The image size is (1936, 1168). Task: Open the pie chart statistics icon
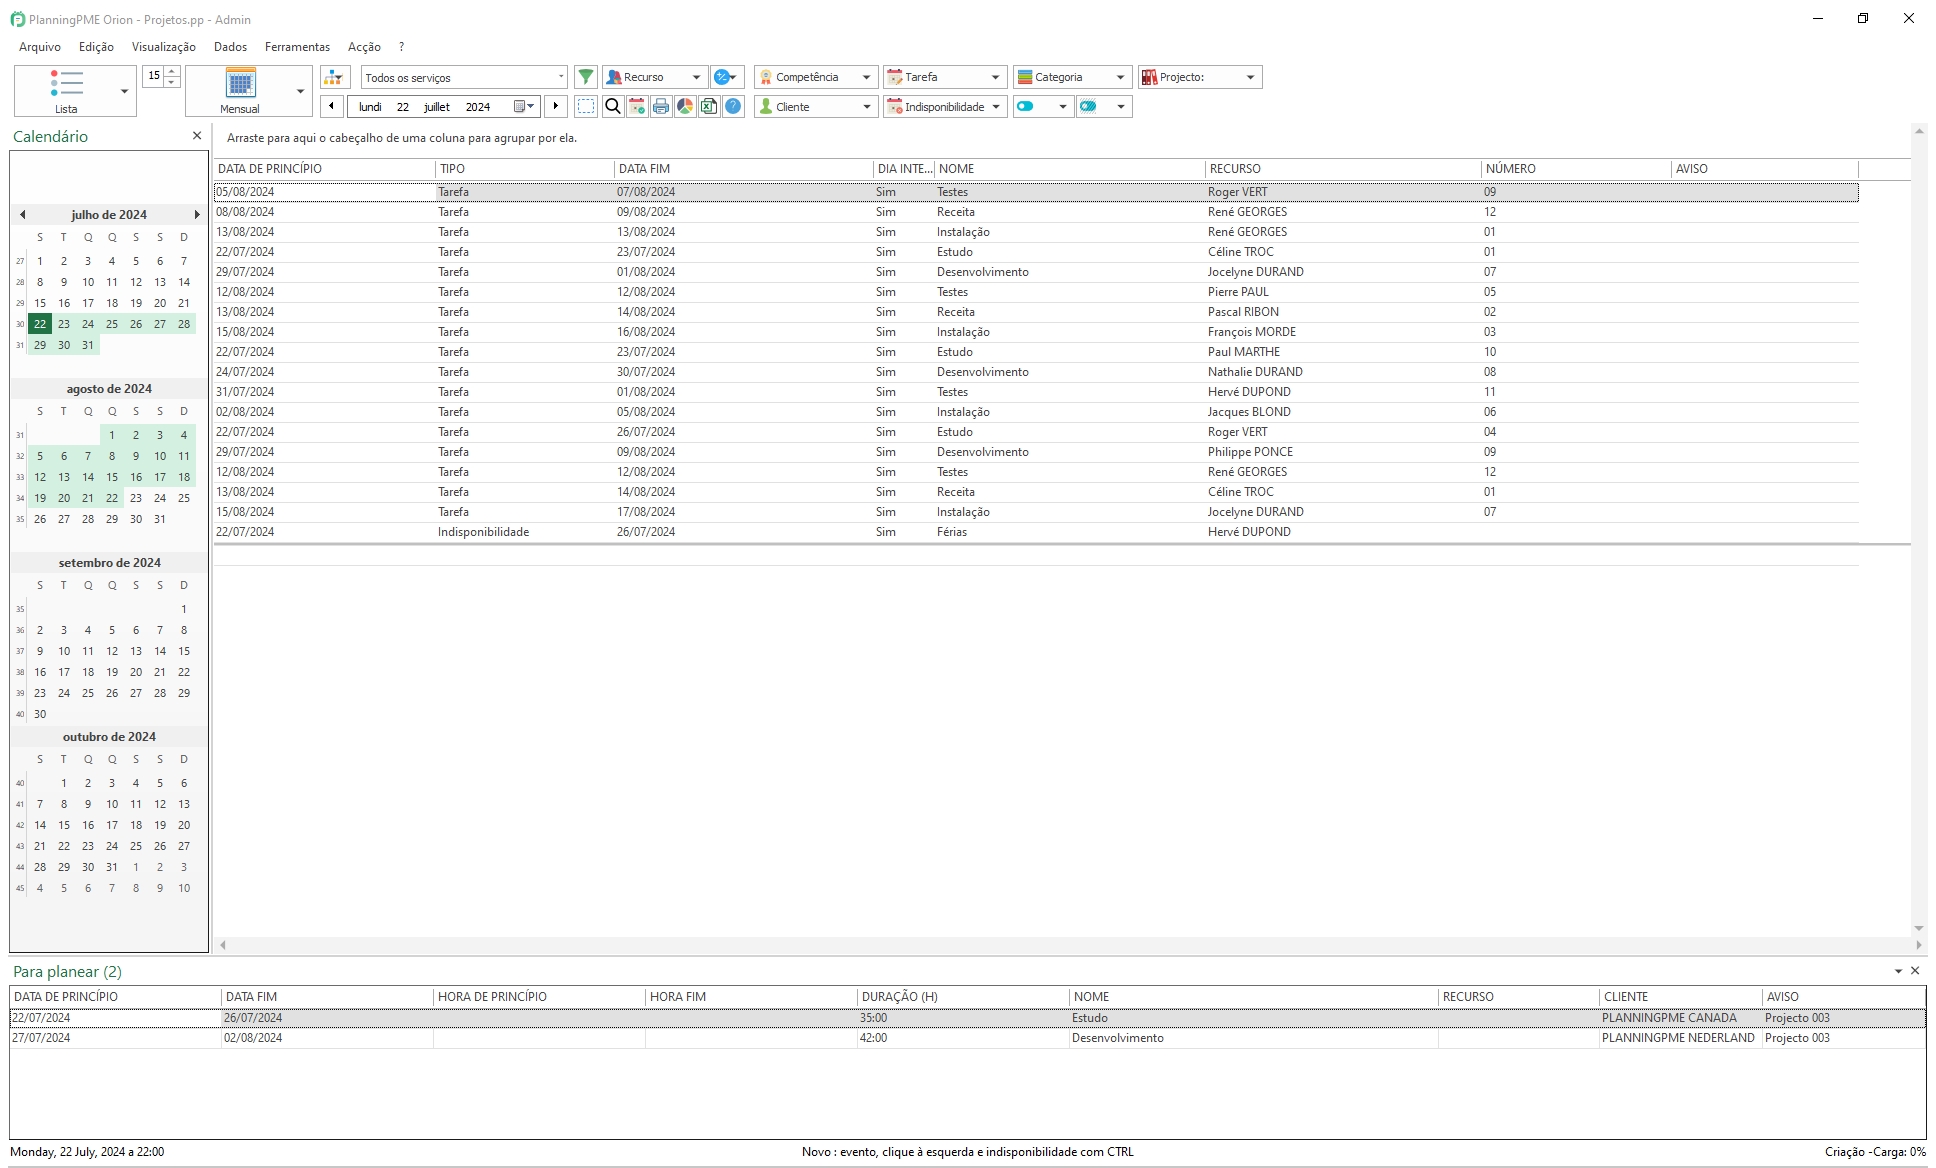click(x=685, y=106)
